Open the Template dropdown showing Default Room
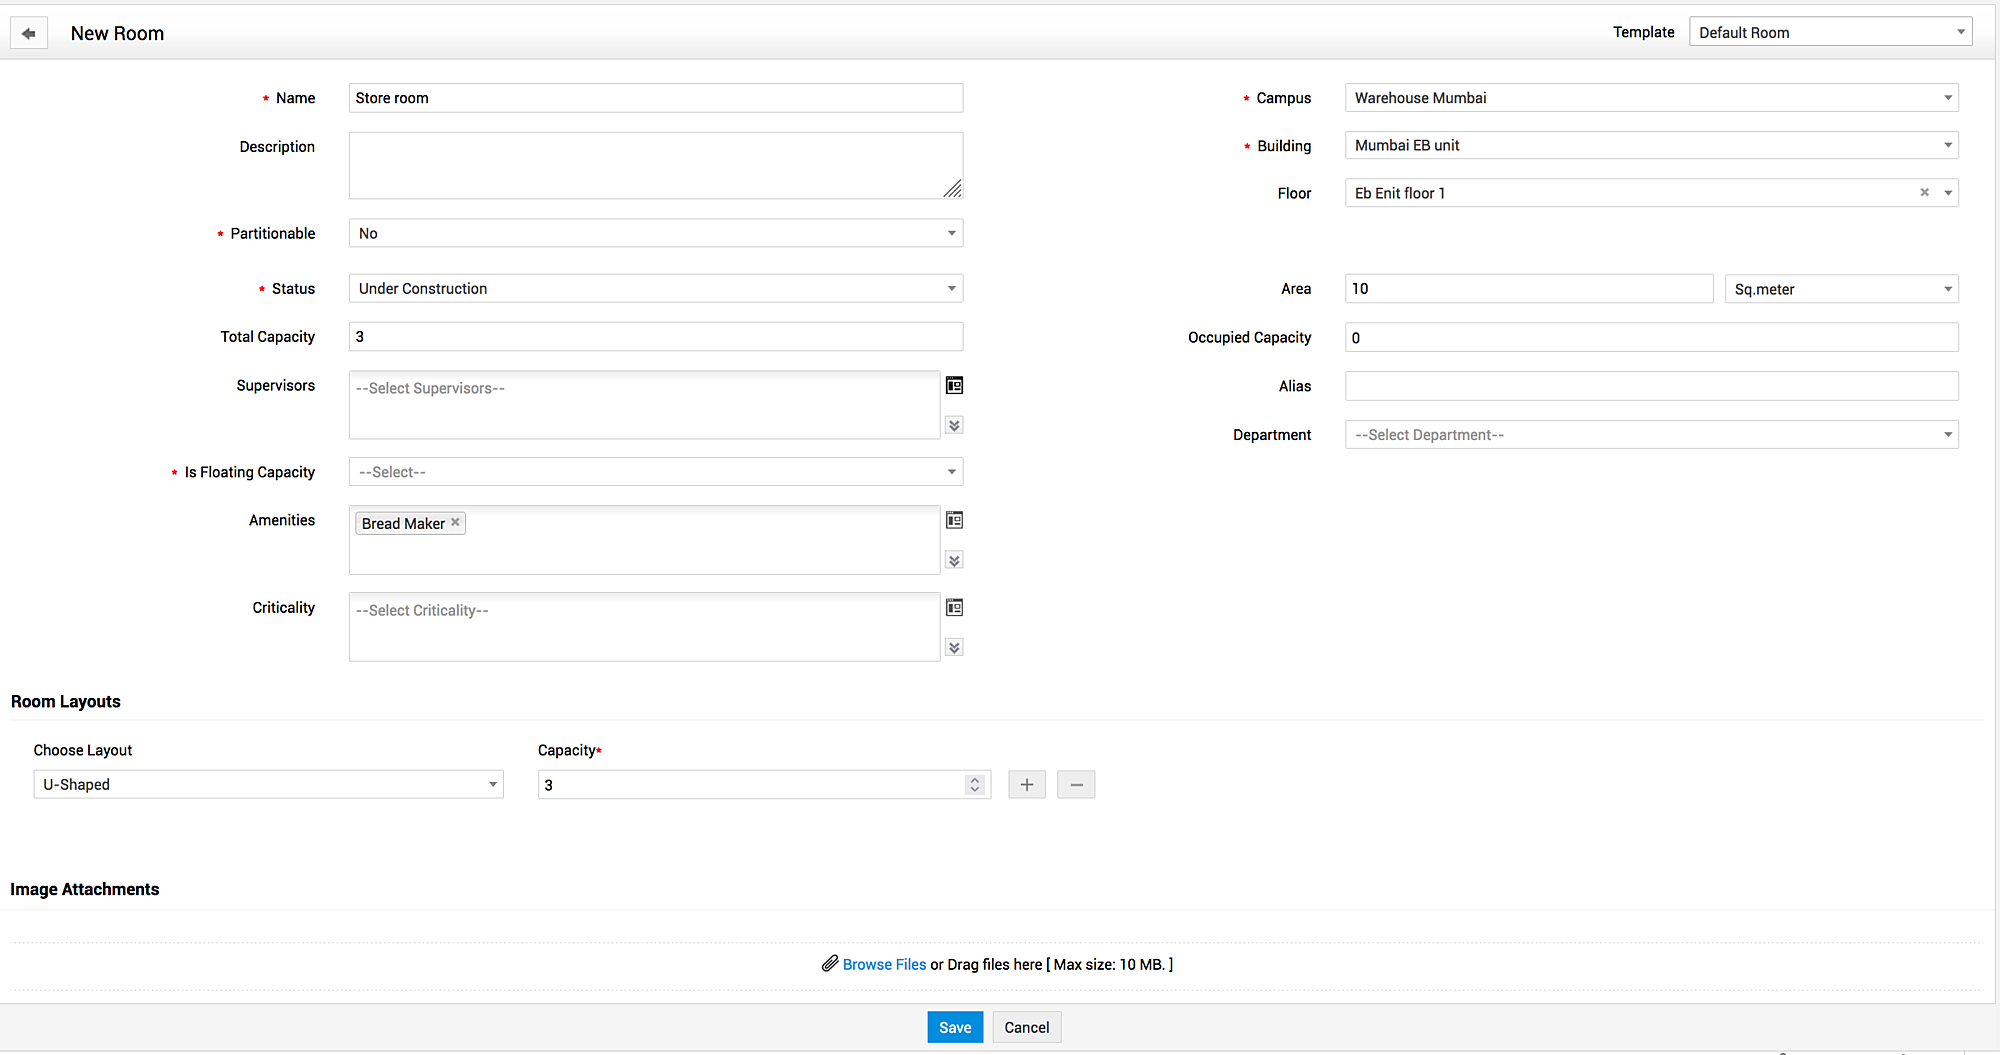 click(1830, 32)
